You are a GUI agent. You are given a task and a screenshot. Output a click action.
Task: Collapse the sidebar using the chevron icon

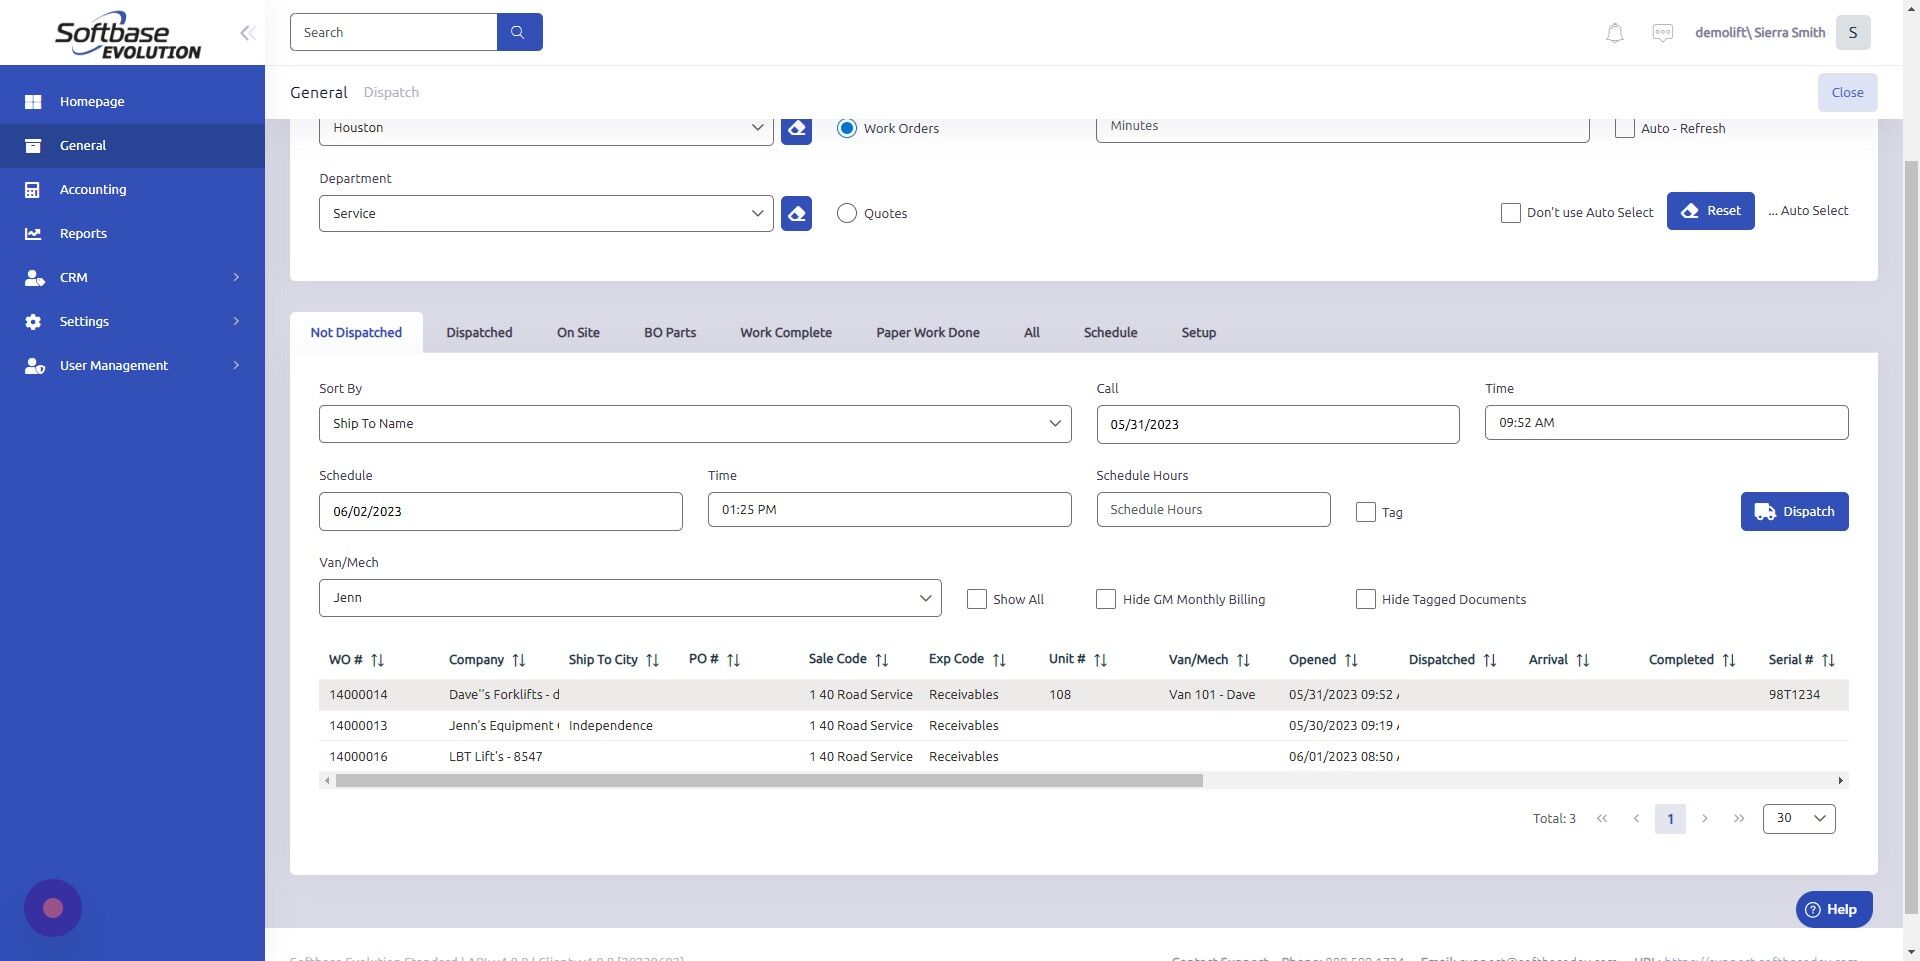(x=247, y=32)
